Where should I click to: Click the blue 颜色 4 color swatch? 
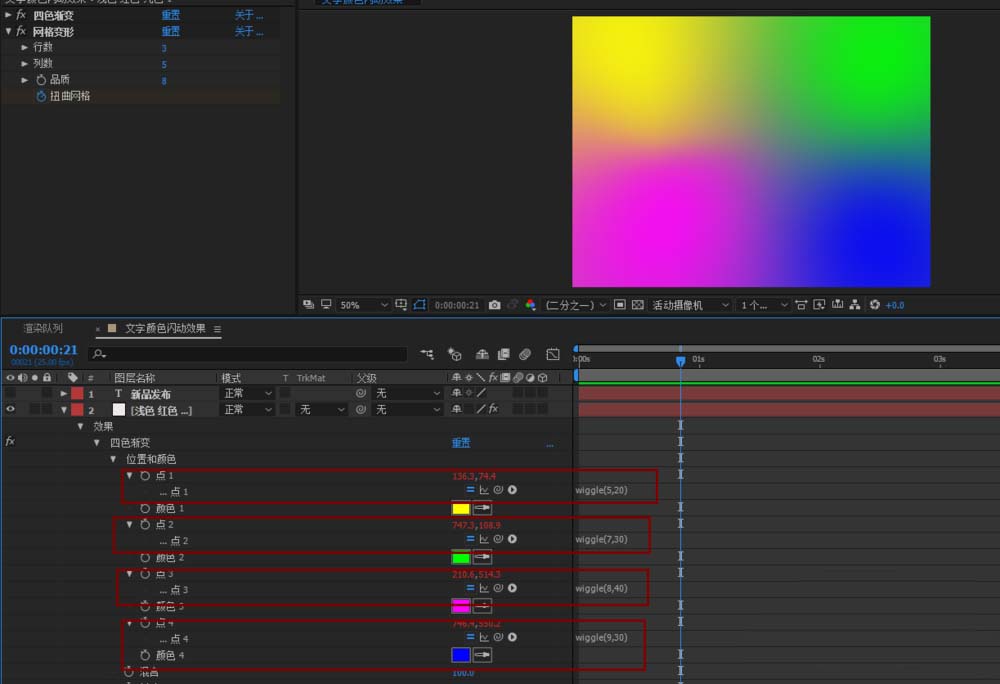[x=461, y=655]
